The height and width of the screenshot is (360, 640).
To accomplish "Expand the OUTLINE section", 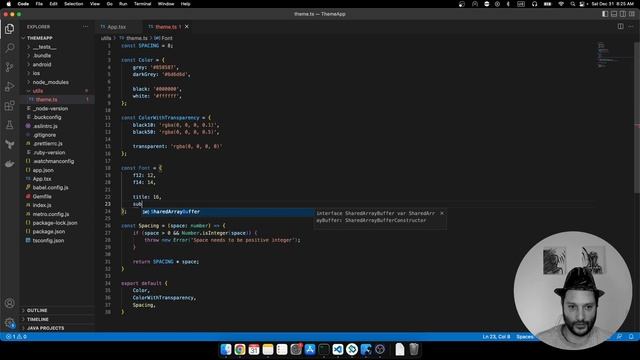I will pyautogui.click(x=37, y=311).
